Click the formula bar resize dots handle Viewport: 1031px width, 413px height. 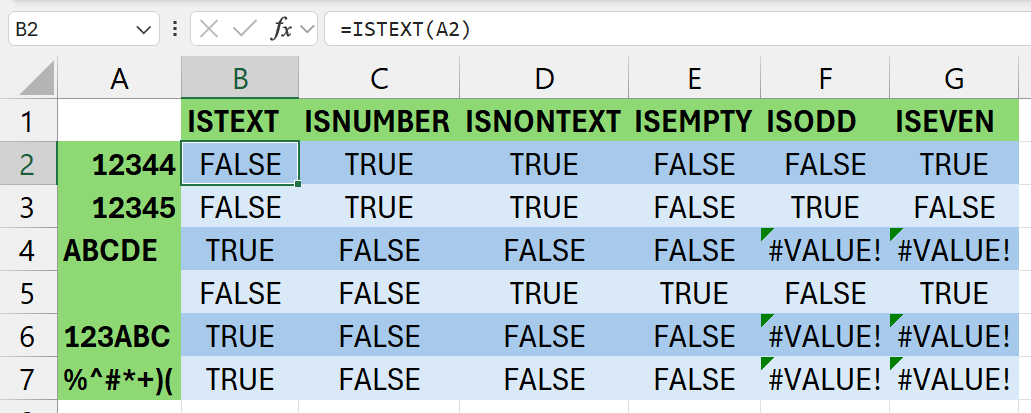tap(174, 29)
